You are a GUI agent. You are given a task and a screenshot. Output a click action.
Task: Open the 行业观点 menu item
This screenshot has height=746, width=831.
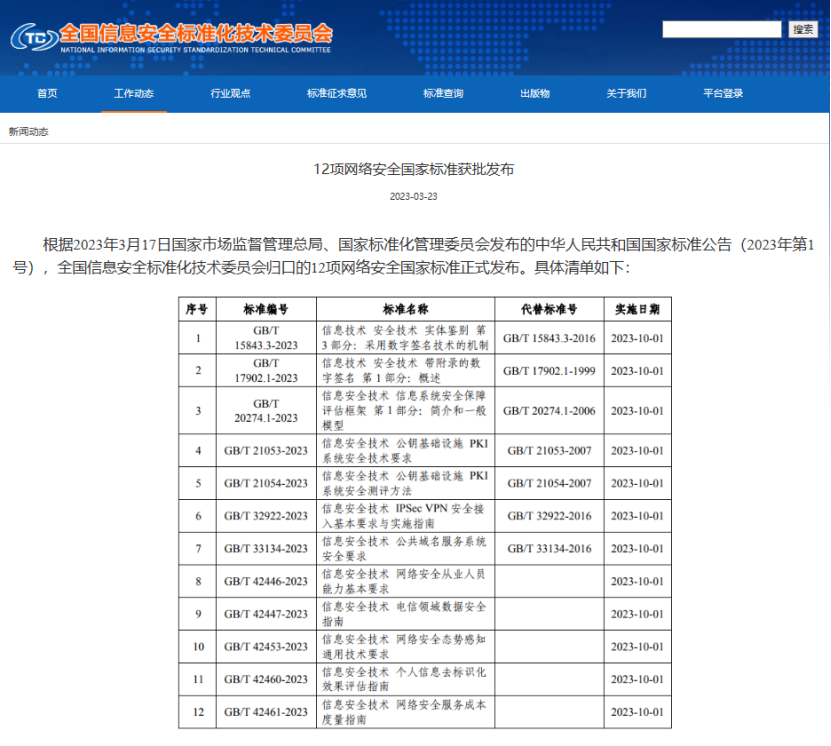click(230, 93)
